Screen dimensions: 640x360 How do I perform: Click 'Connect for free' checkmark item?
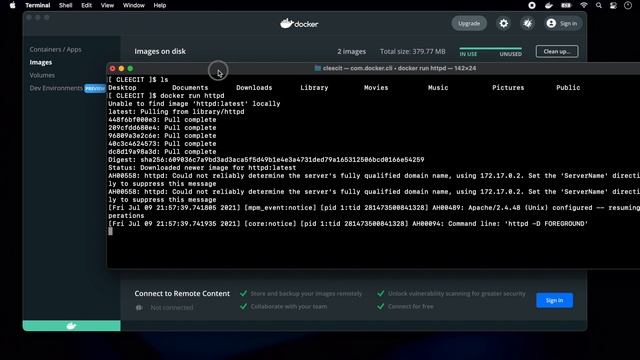(x=405, y=307)
